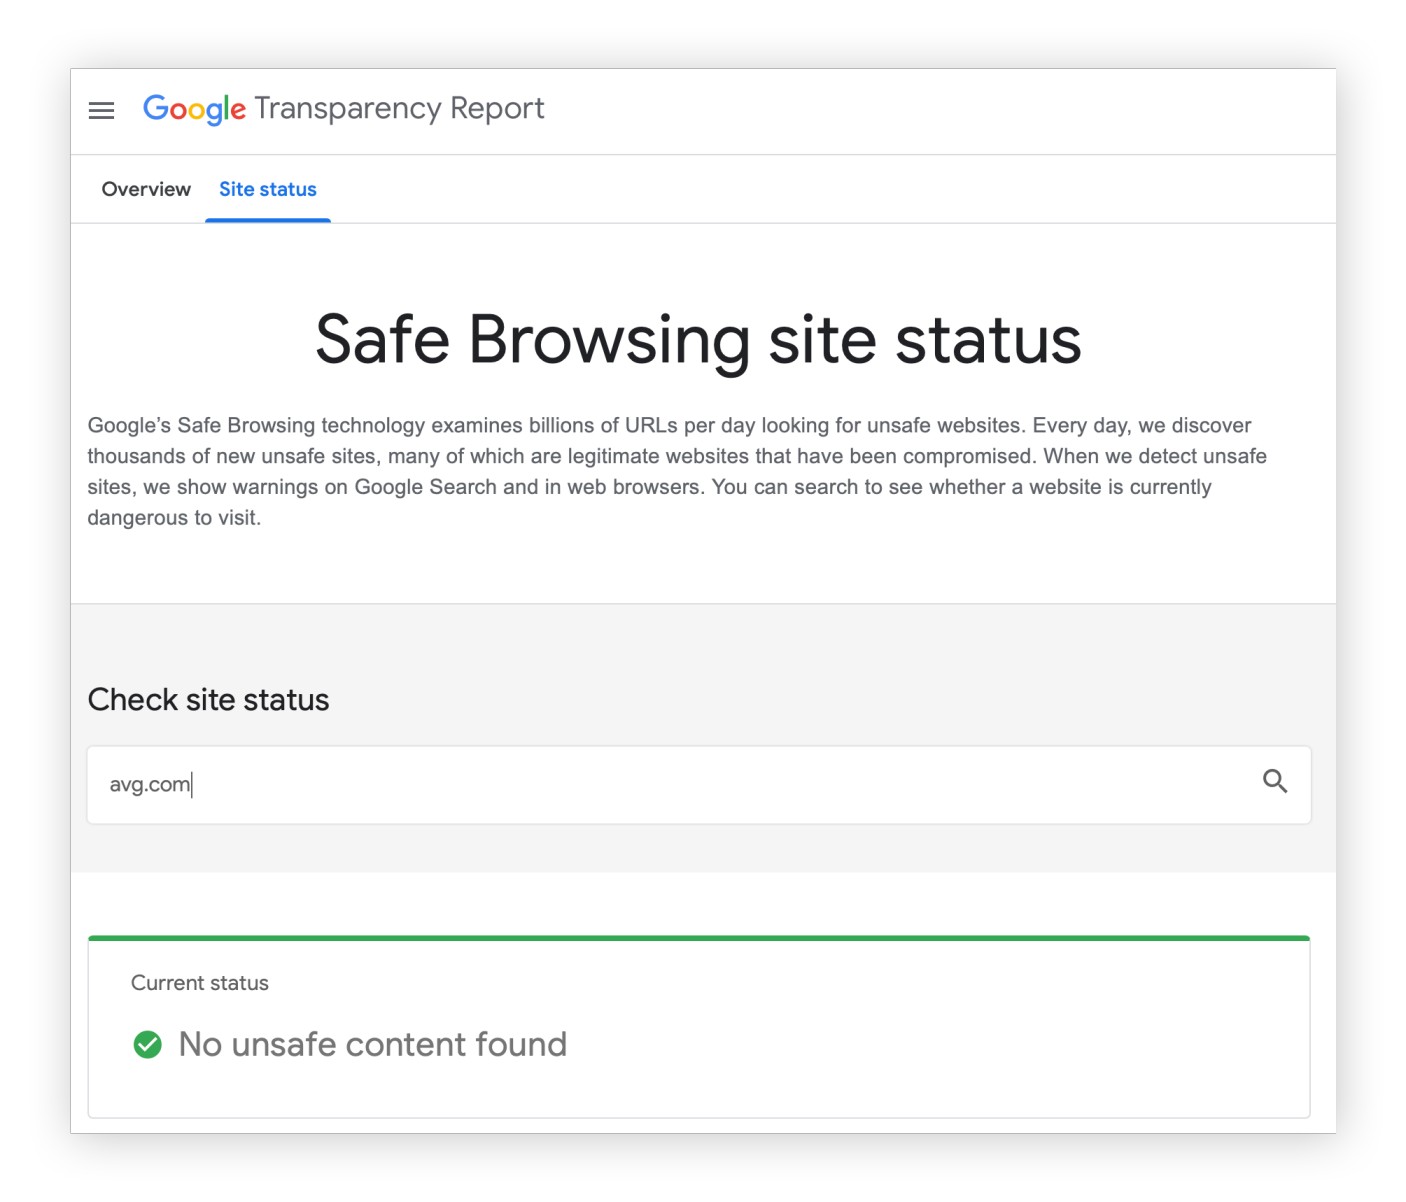Image resolution: width=1406 pixels, height=1202 pixels.
Task: Open the hamburger main menu
Action: [101, 110]
